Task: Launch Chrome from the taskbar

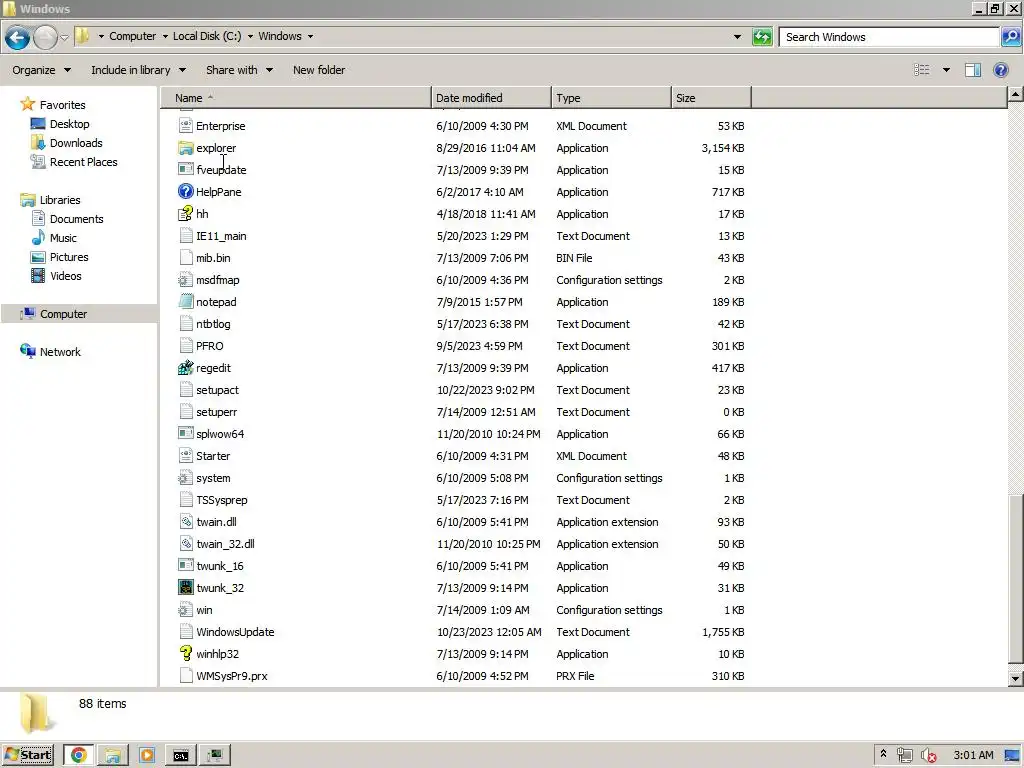Action: tap(79, 756)
